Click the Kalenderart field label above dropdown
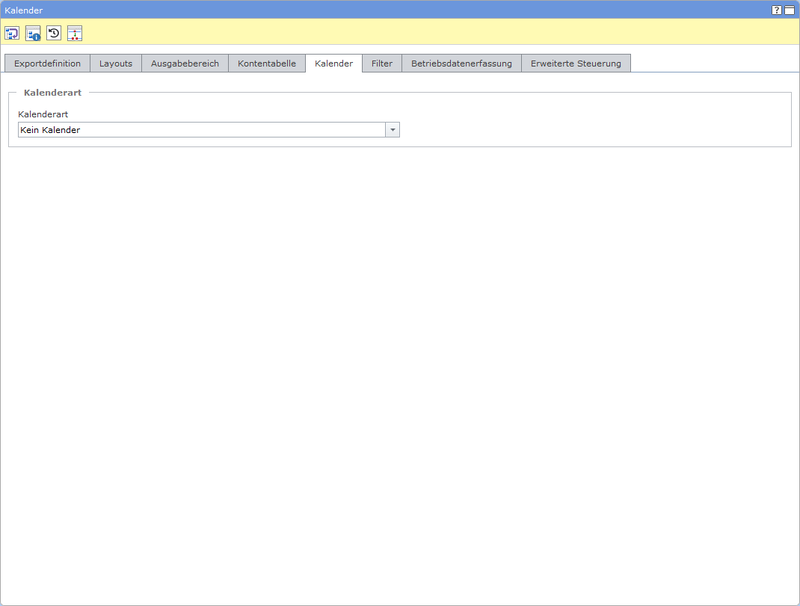This screenshot has width=800, height=606. coord(43,114)
